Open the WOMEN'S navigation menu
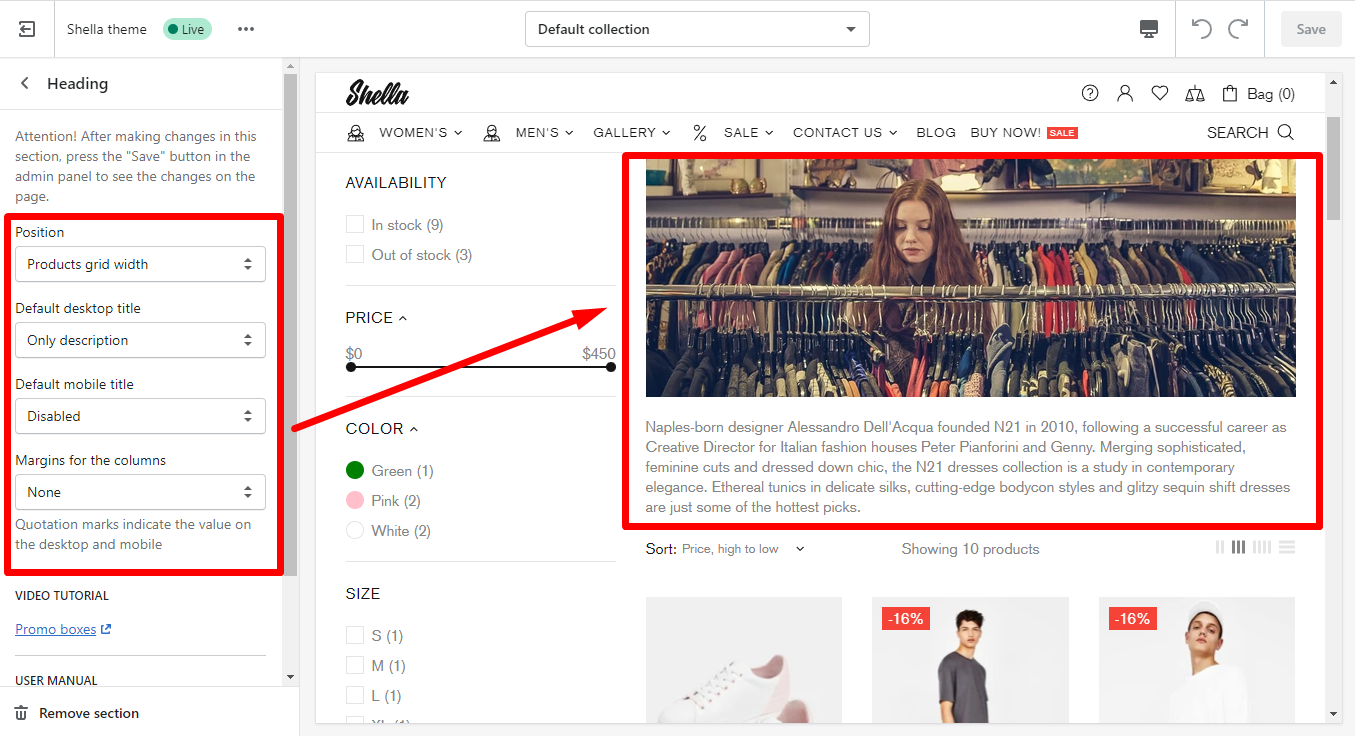Image resolution: width=1355 pixels, height=736 pixels. [420, 132]
